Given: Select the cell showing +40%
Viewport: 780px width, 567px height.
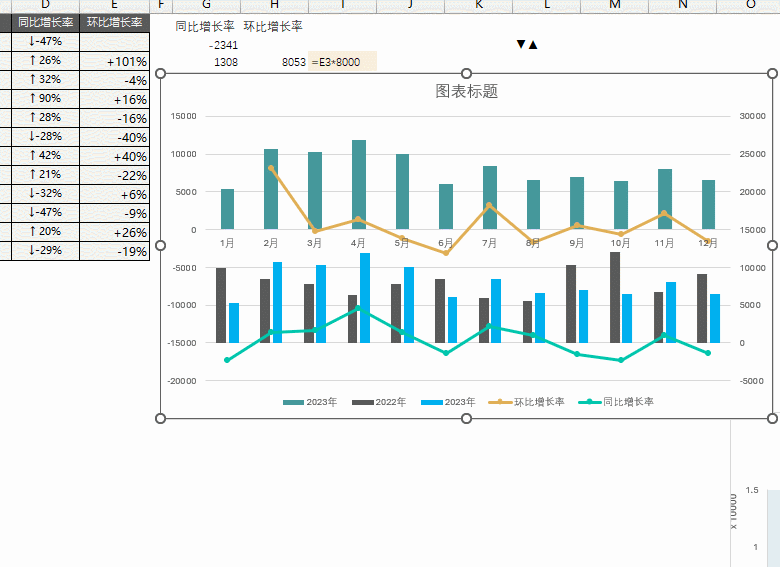Looking at the screenshot, I should (x=114, y=156).
